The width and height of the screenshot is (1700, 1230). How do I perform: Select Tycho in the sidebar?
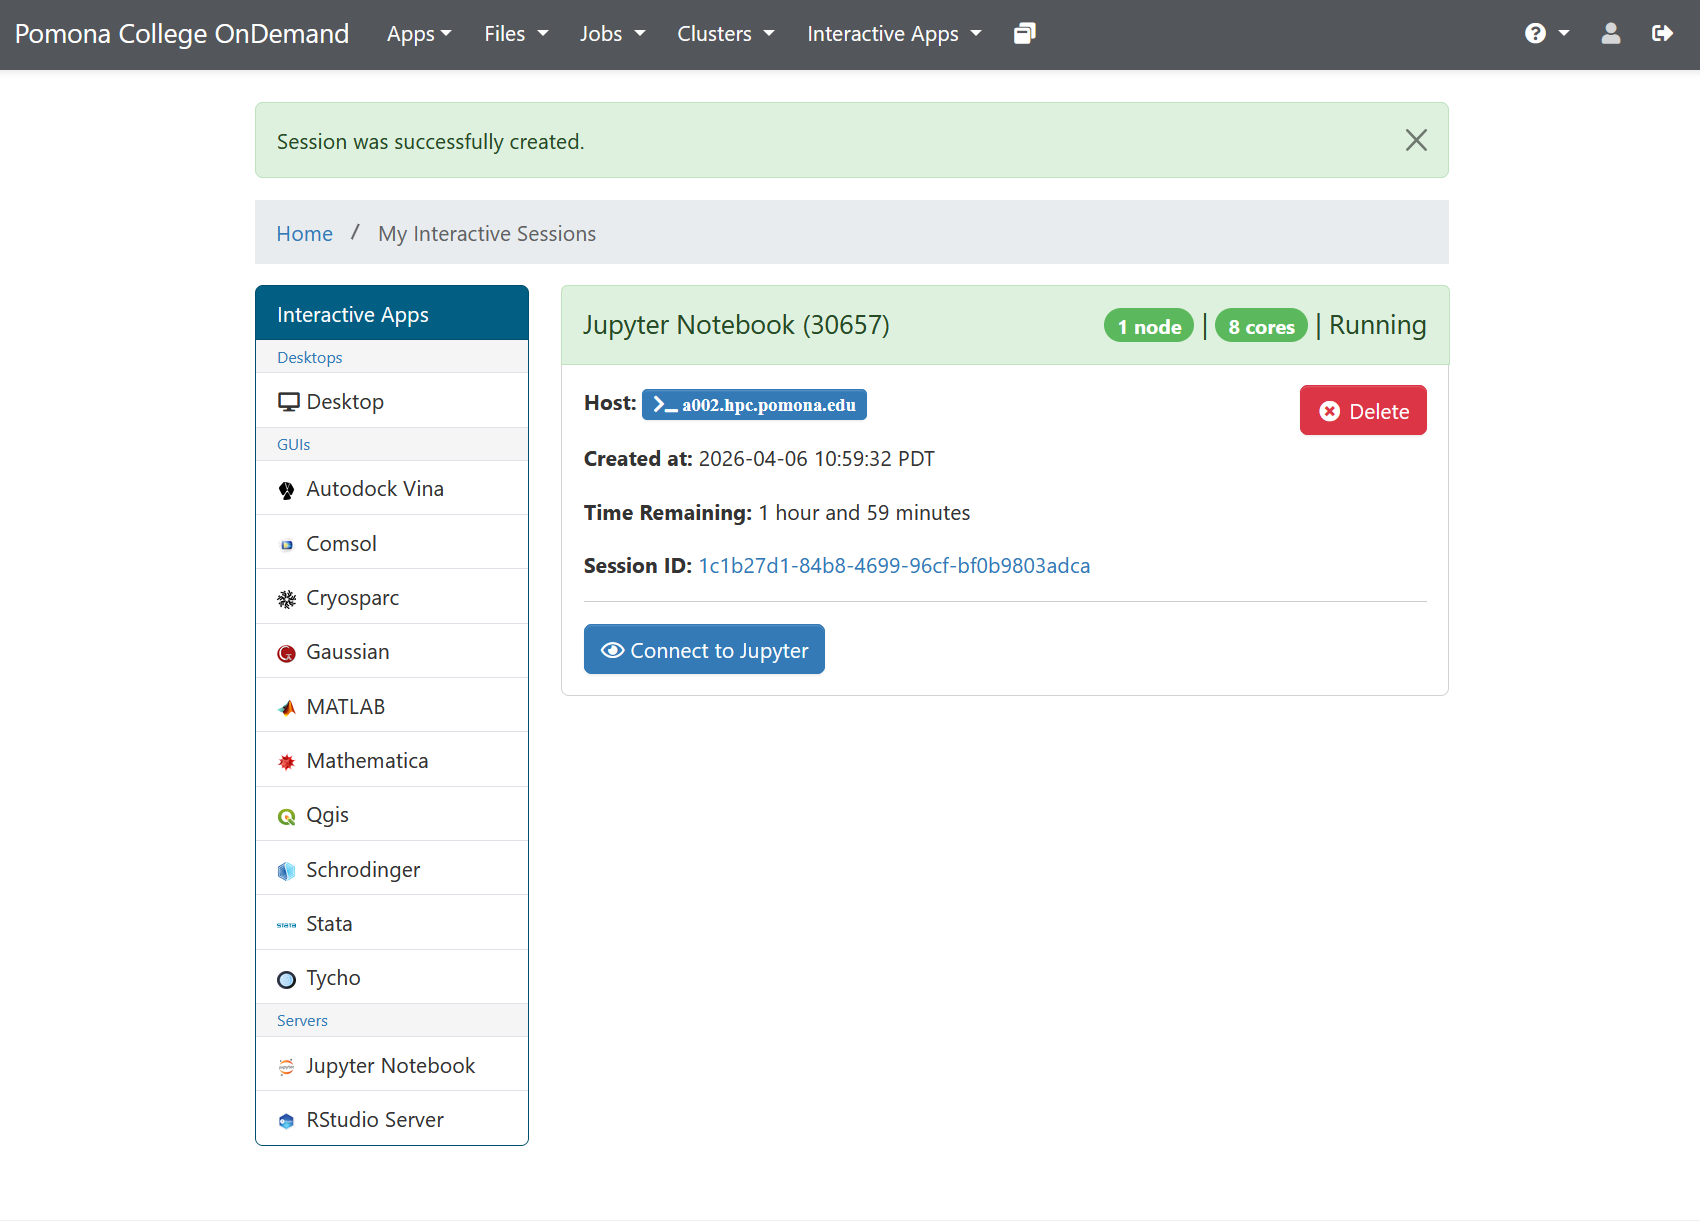click(392, 977)
